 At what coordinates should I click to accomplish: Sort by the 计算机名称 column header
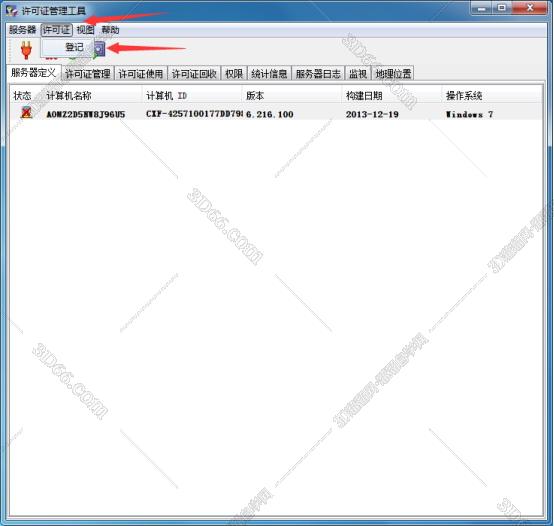pyautogui.click(x=93, y=95)
